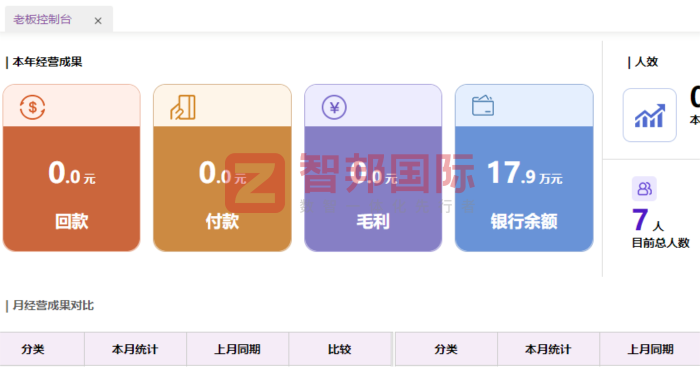Click the 本年经营成果 section heading

pyautogui.click(x=47, y=62)
